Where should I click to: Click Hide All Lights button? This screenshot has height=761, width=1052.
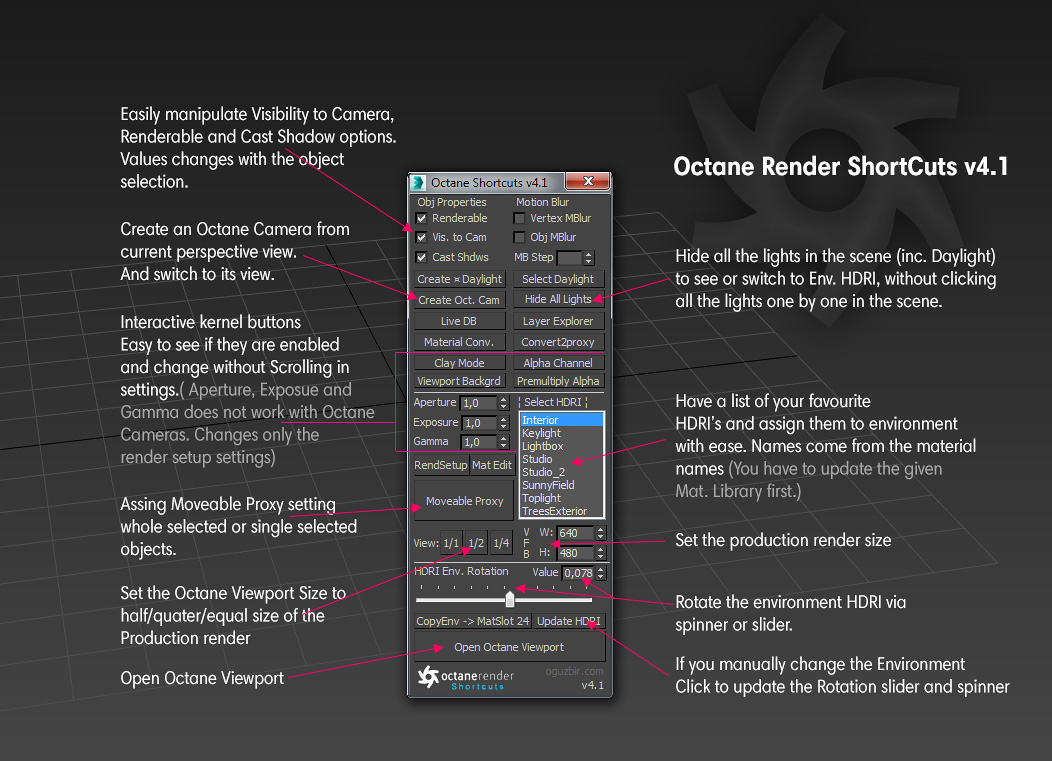click(558, 299)
